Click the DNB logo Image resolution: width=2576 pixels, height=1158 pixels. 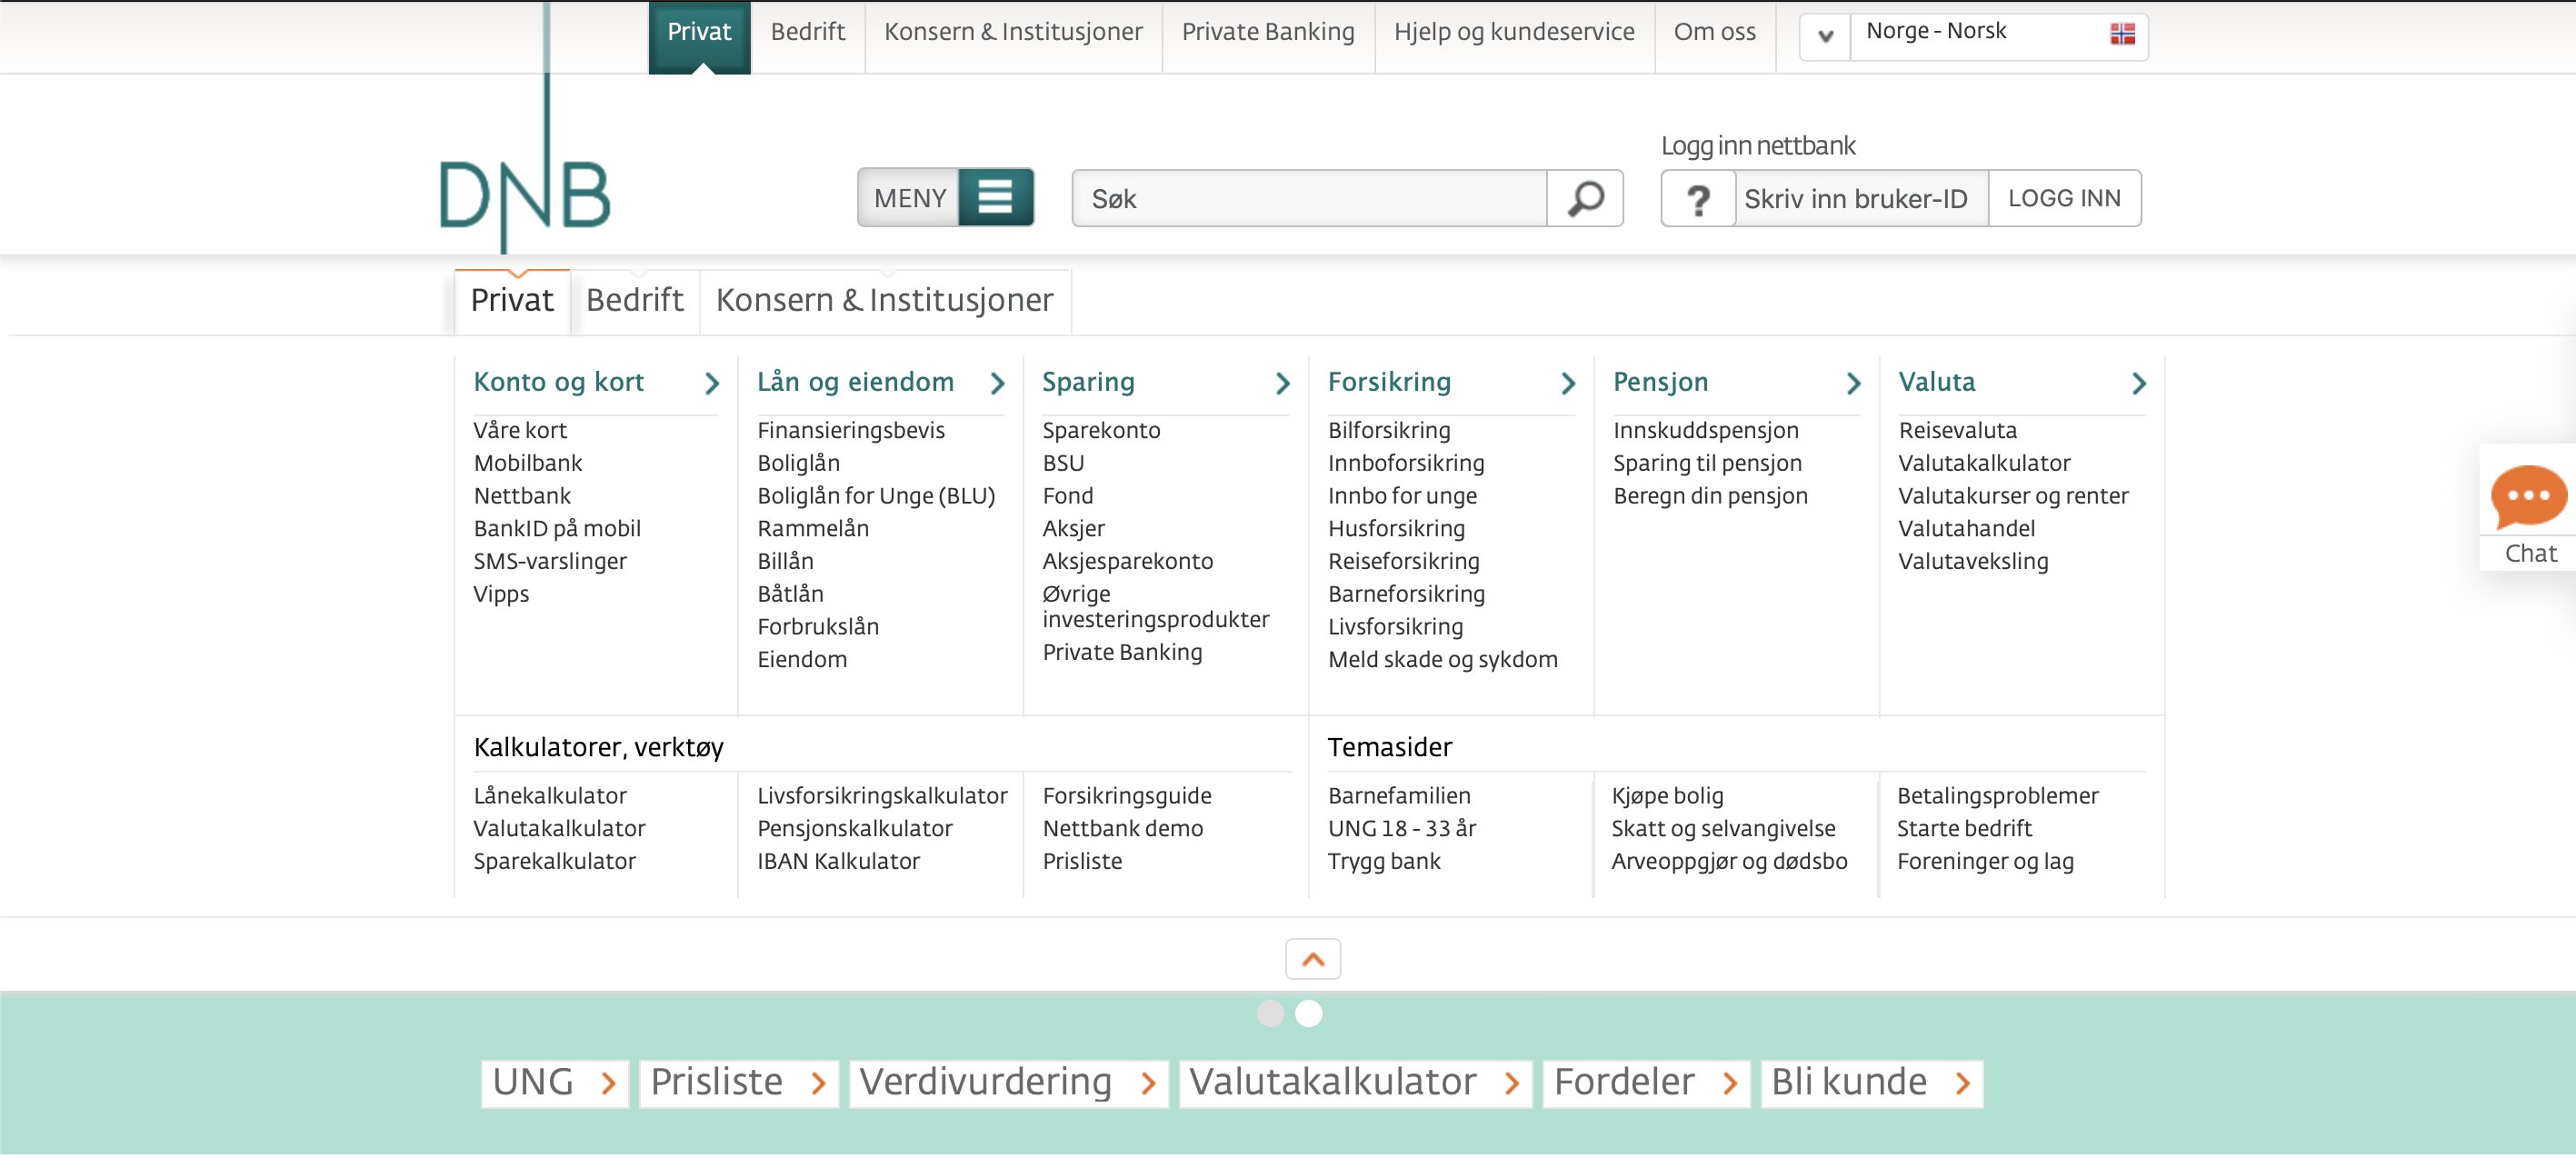525,195
